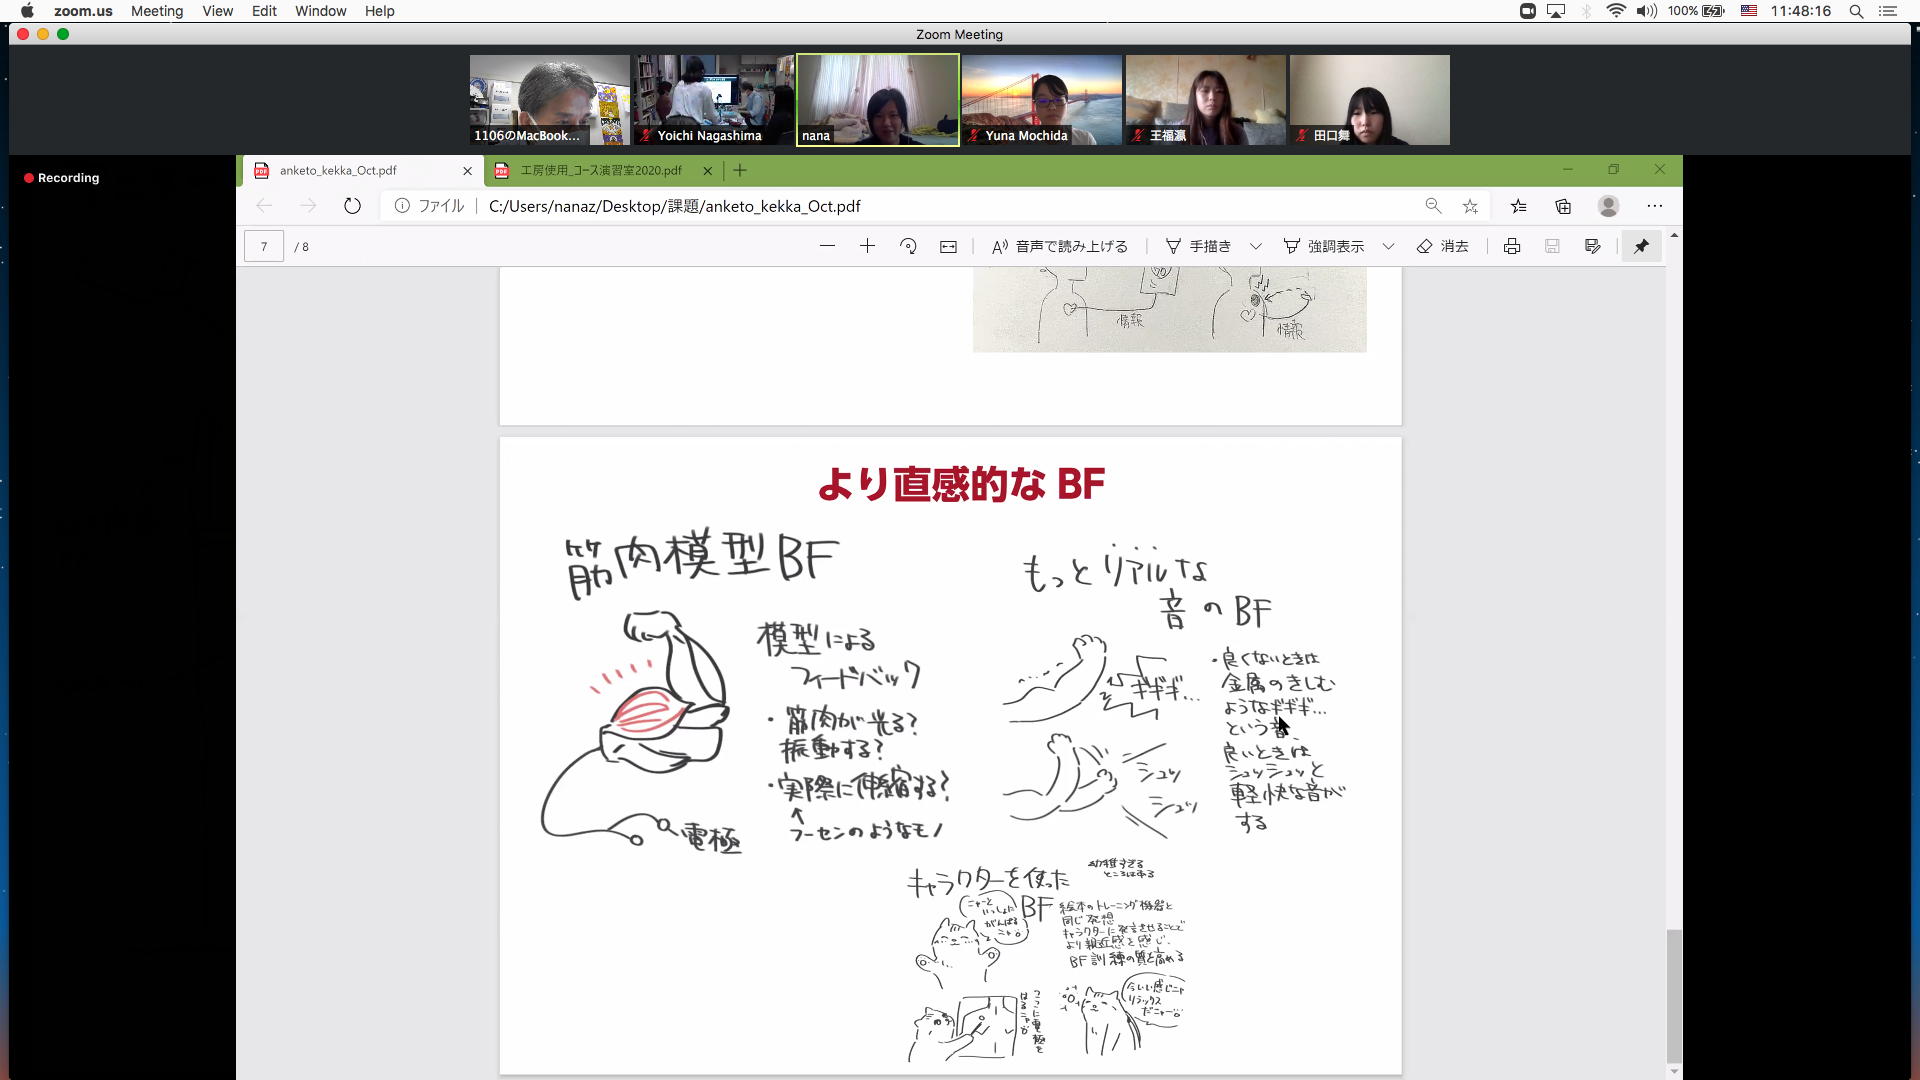Toggle the 手描き draw tool

[1198, 246]
